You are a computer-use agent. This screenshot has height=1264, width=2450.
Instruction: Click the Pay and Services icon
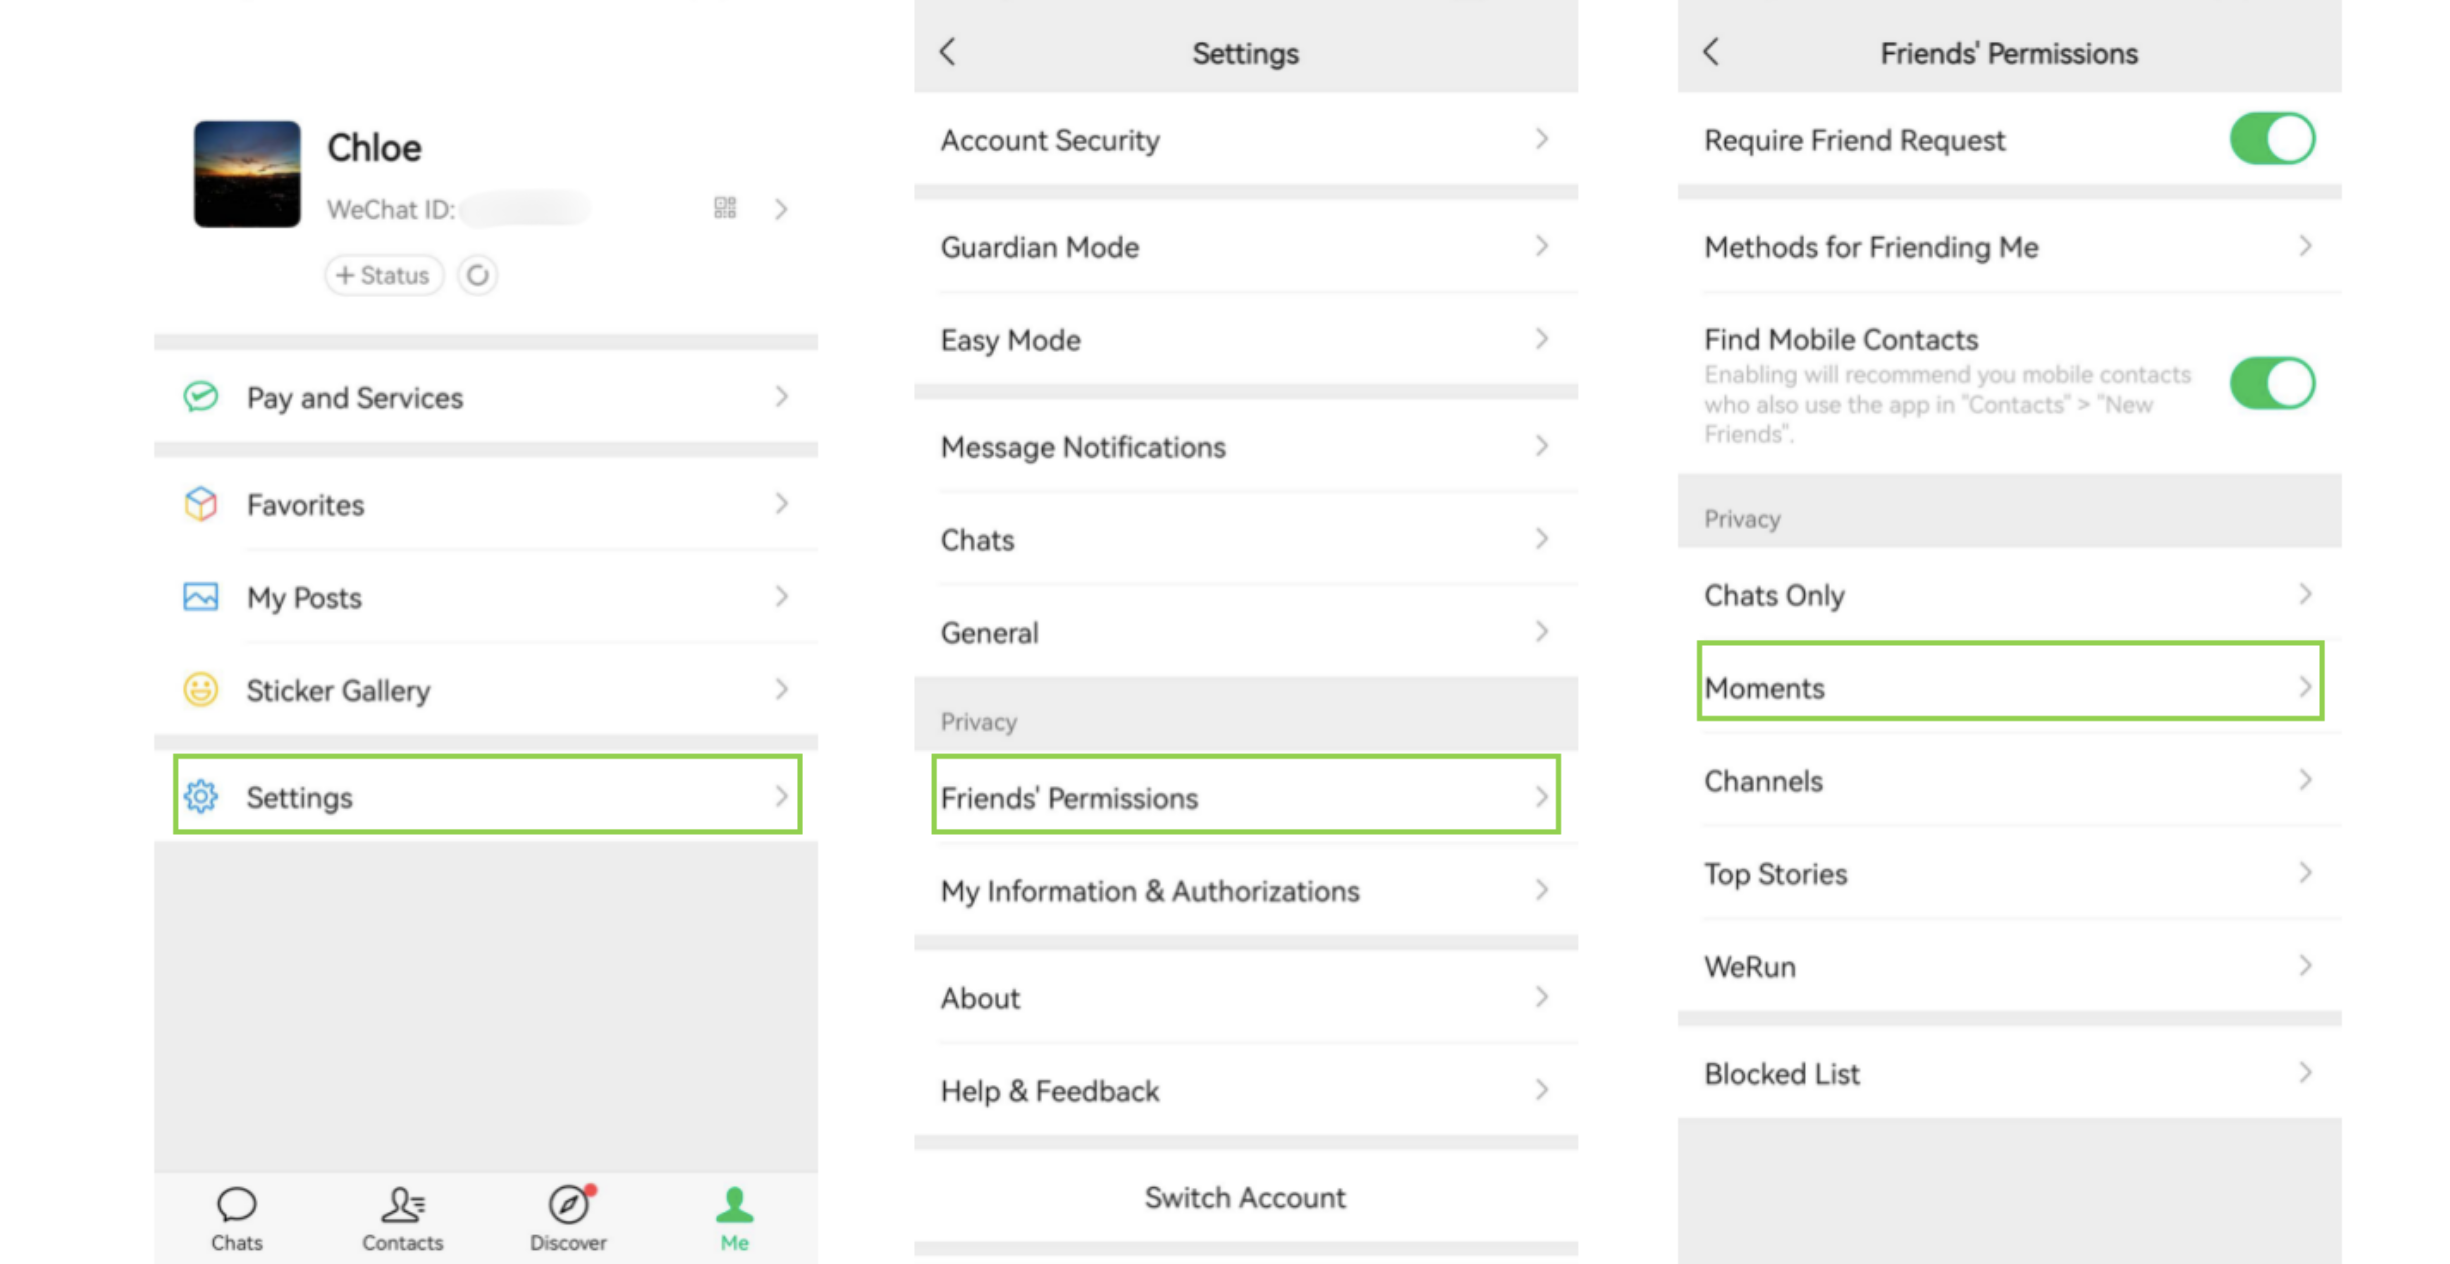pos(201,396)
